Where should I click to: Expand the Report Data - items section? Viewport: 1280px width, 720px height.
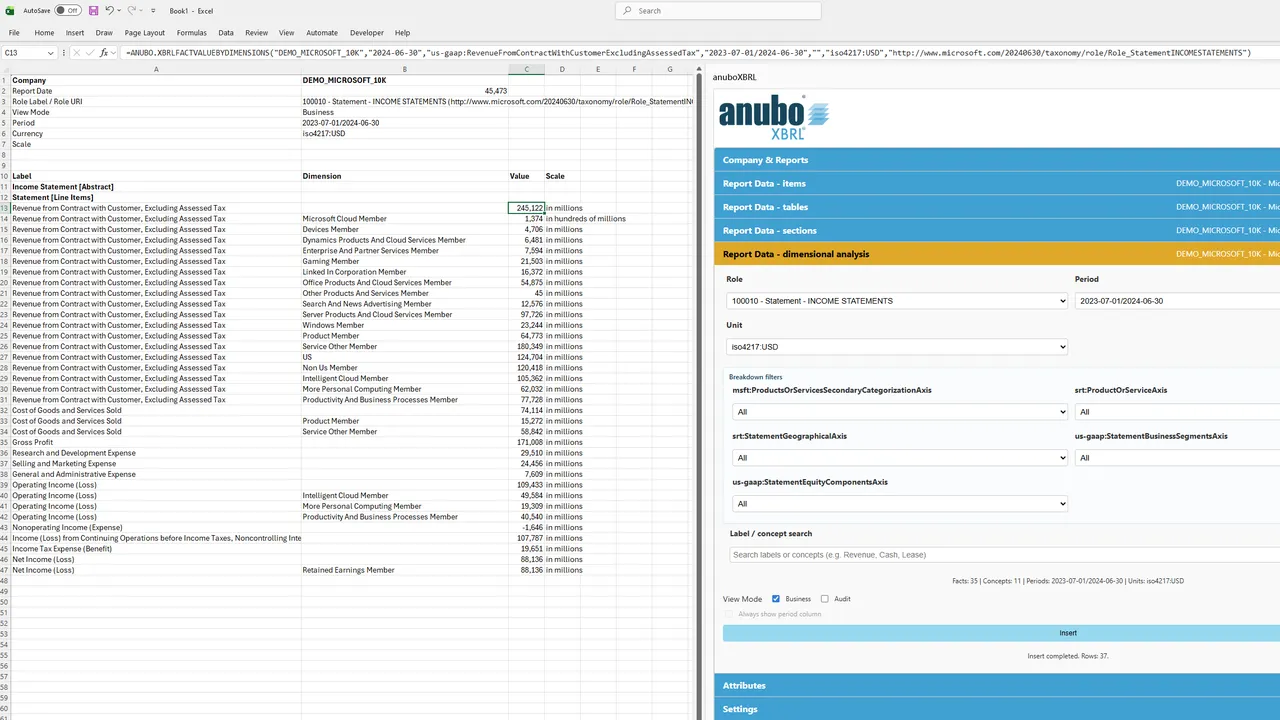pyautogui.click(x=997, y=183)
